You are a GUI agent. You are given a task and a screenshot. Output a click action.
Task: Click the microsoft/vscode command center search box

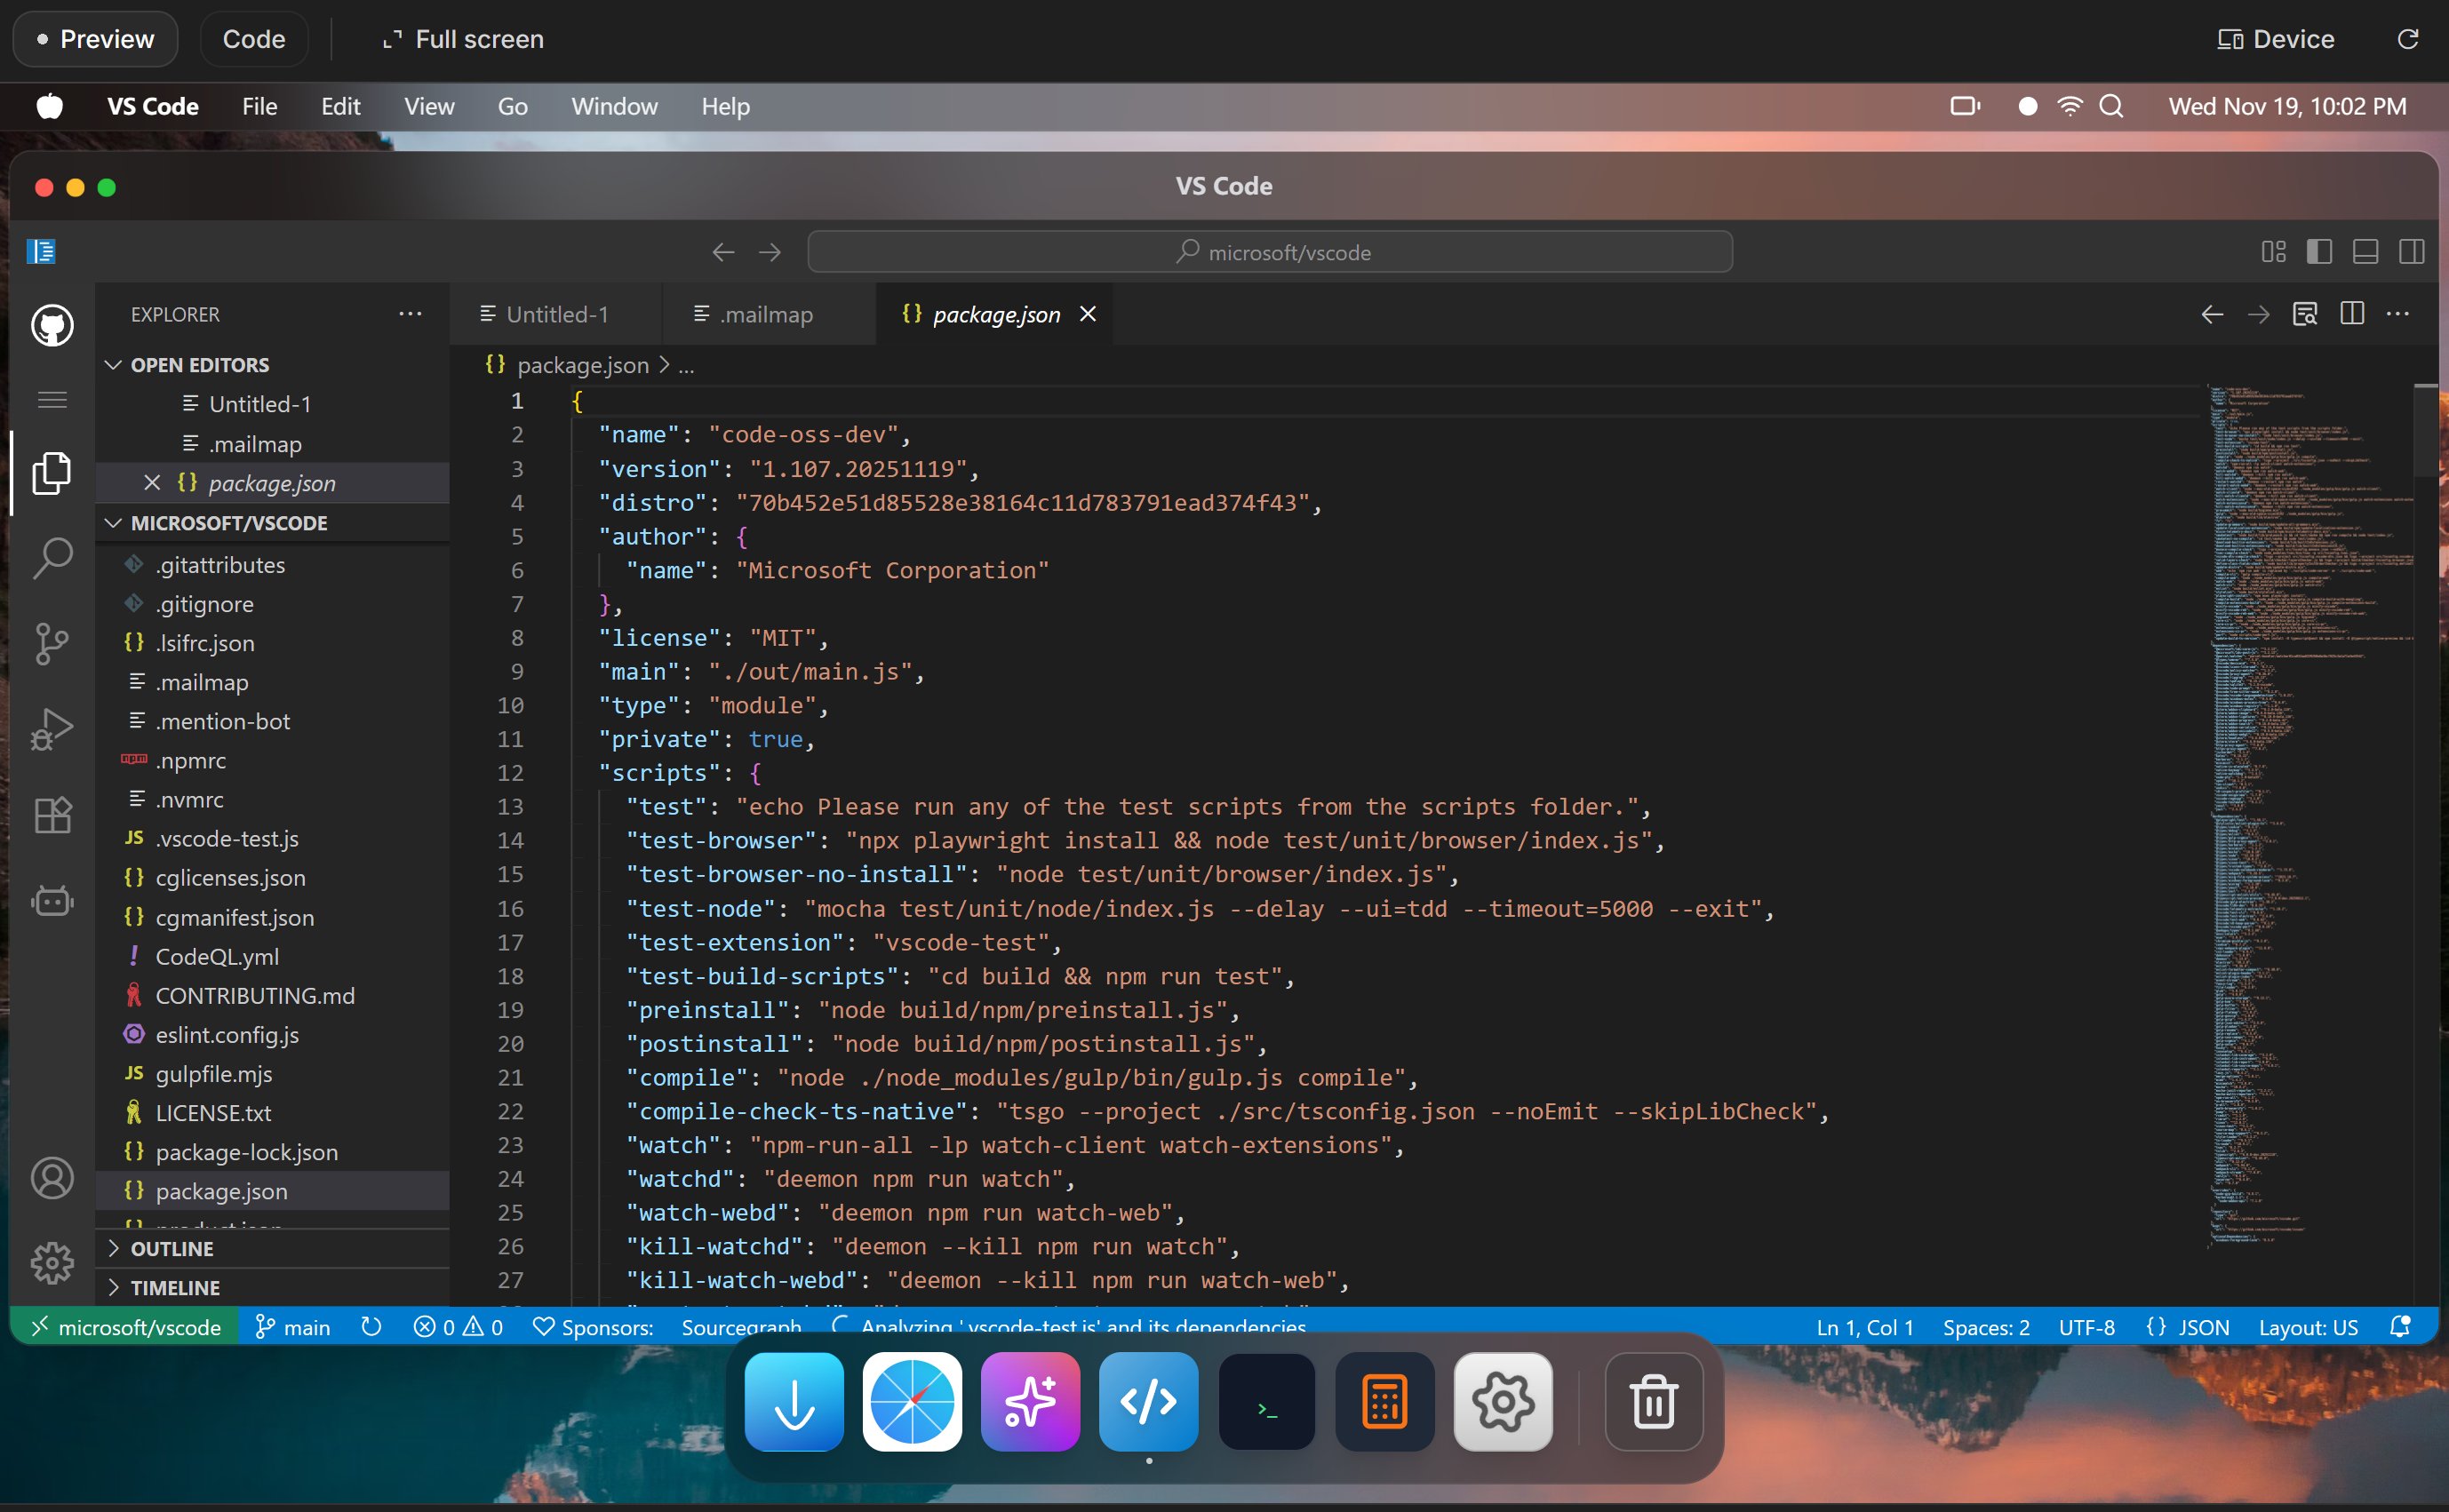(x=1270, y=252)
